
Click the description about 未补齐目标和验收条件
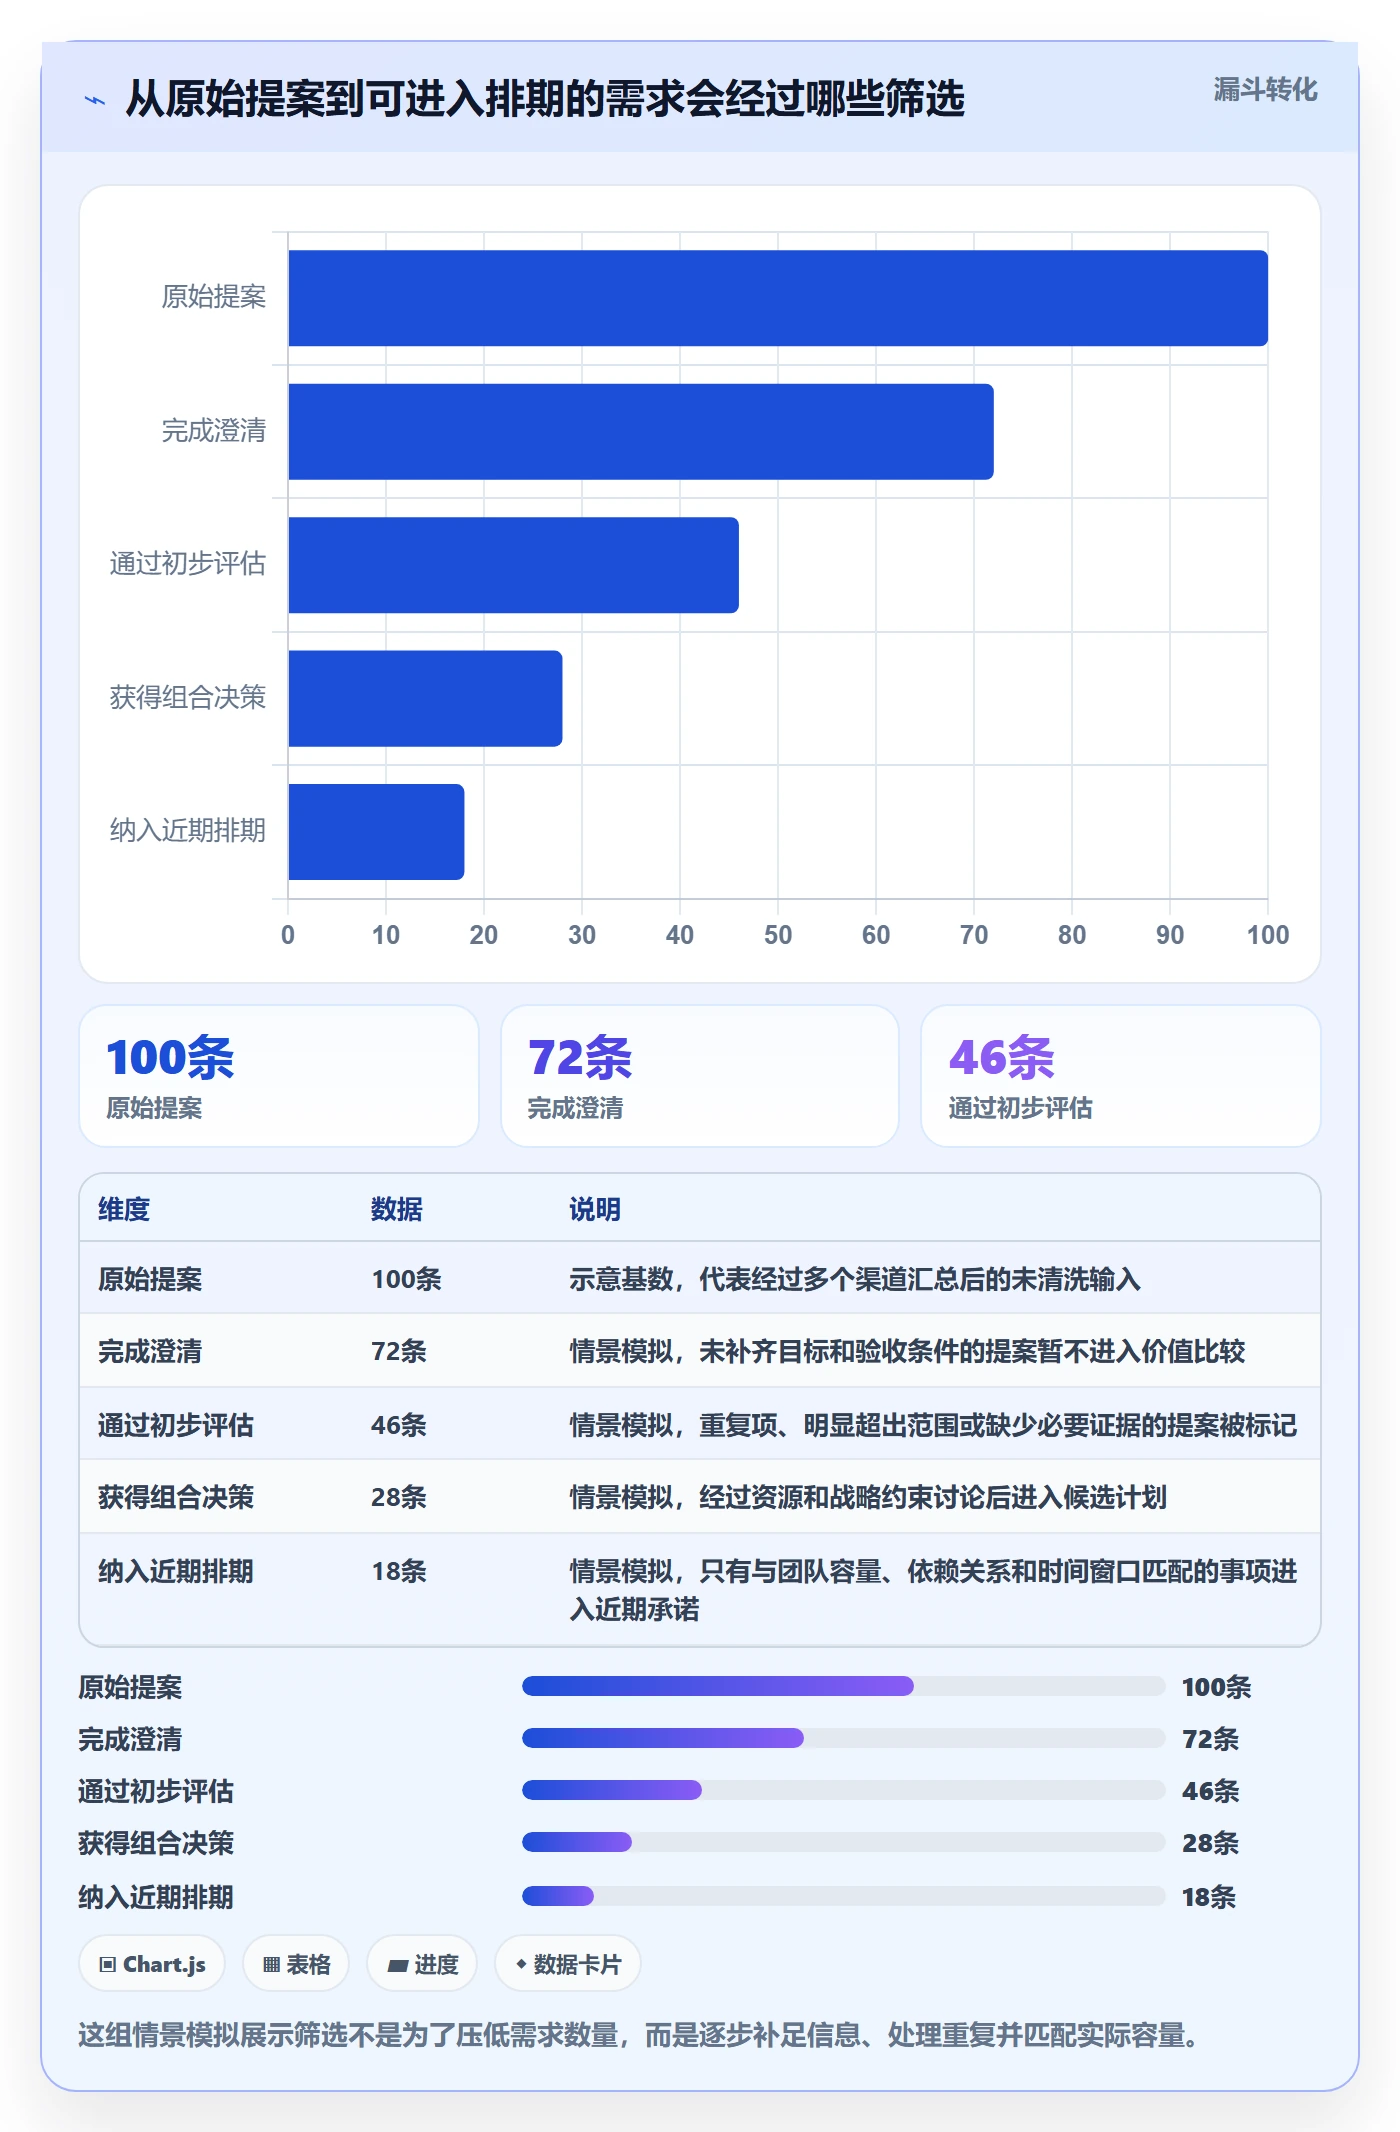(907, 1351)
